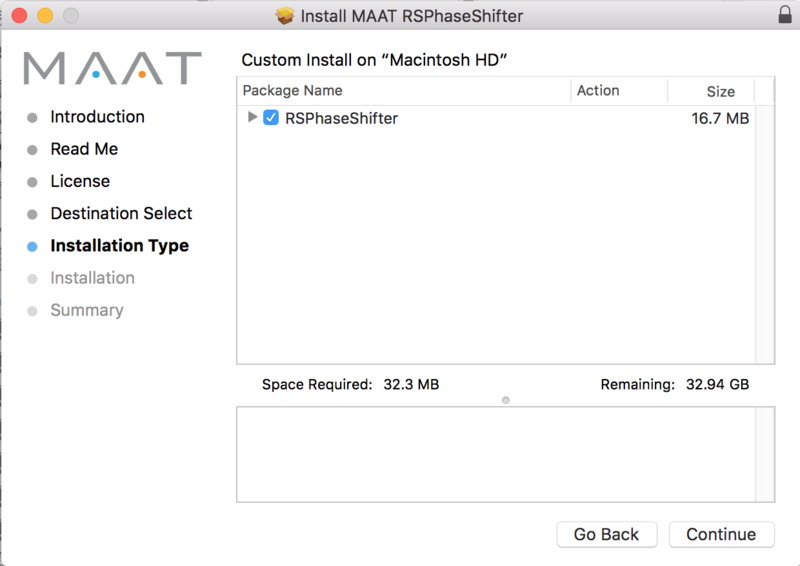The height and width of the screenshot is (566, 800).
Task: Click the Go Back button
Action: click(606, 534)
